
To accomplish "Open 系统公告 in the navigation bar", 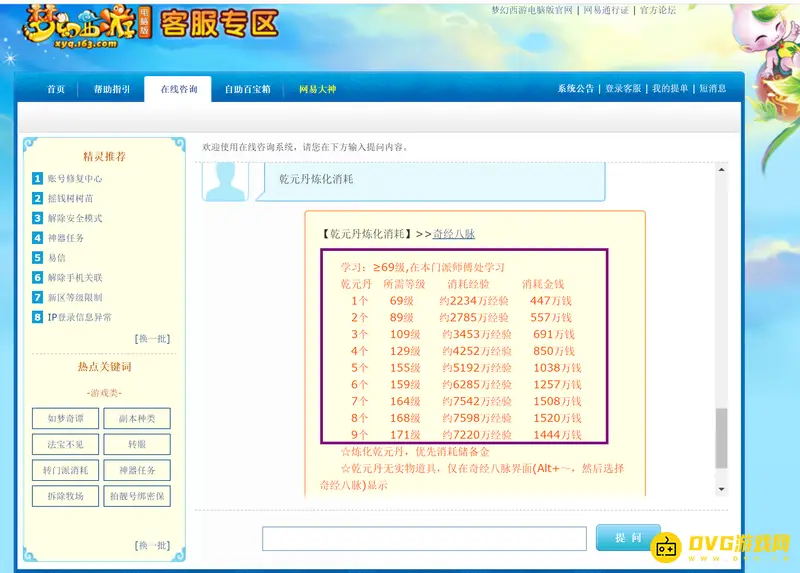I will coord(576,88).
